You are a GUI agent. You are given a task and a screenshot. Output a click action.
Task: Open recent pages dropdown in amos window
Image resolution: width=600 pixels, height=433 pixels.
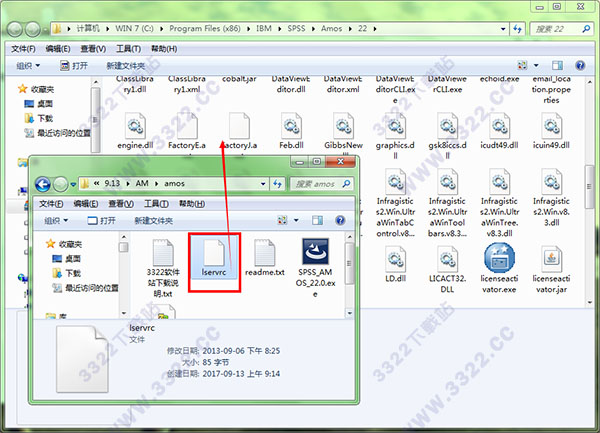click(x=73, y=185)
